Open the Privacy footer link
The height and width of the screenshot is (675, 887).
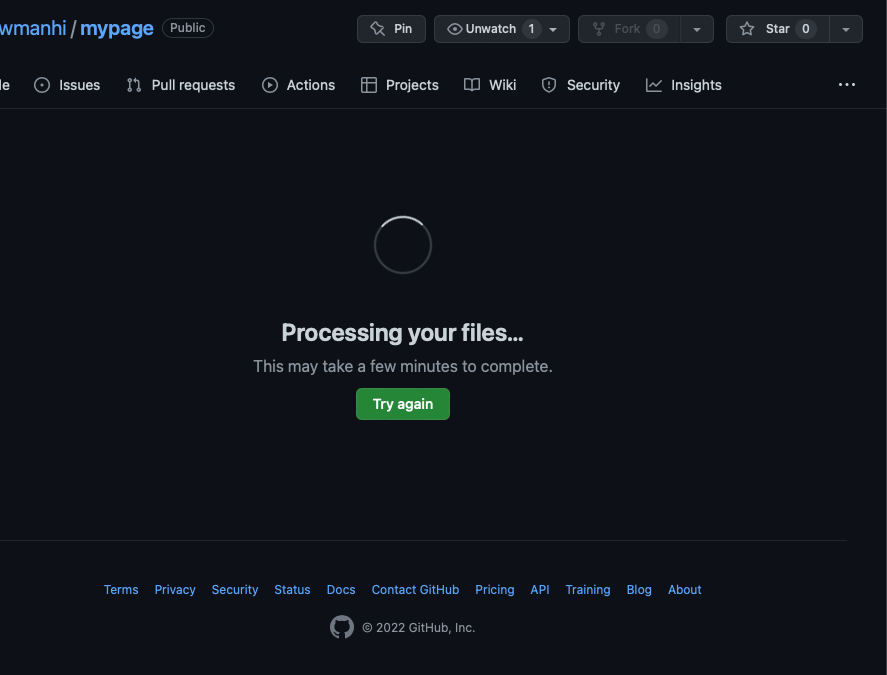(175, 590)
